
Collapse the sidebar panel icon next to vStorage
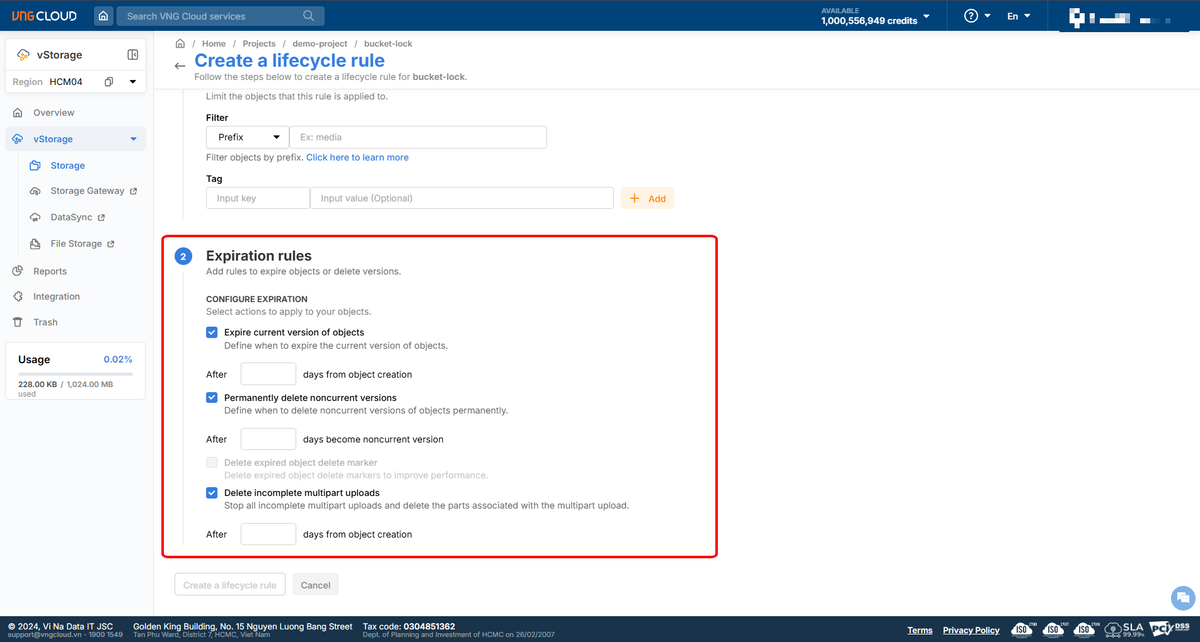(133, 55)
